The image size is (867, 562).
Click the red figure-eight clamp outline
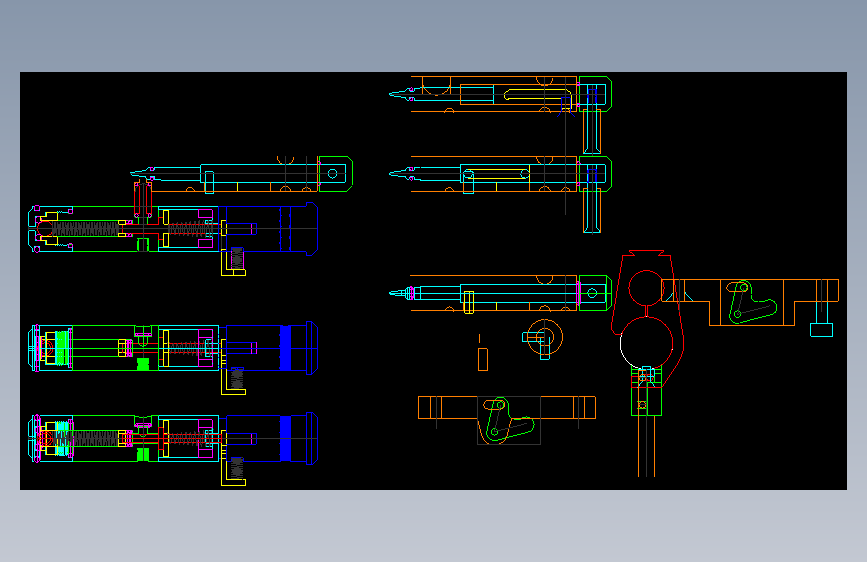[x=647, y=318]
